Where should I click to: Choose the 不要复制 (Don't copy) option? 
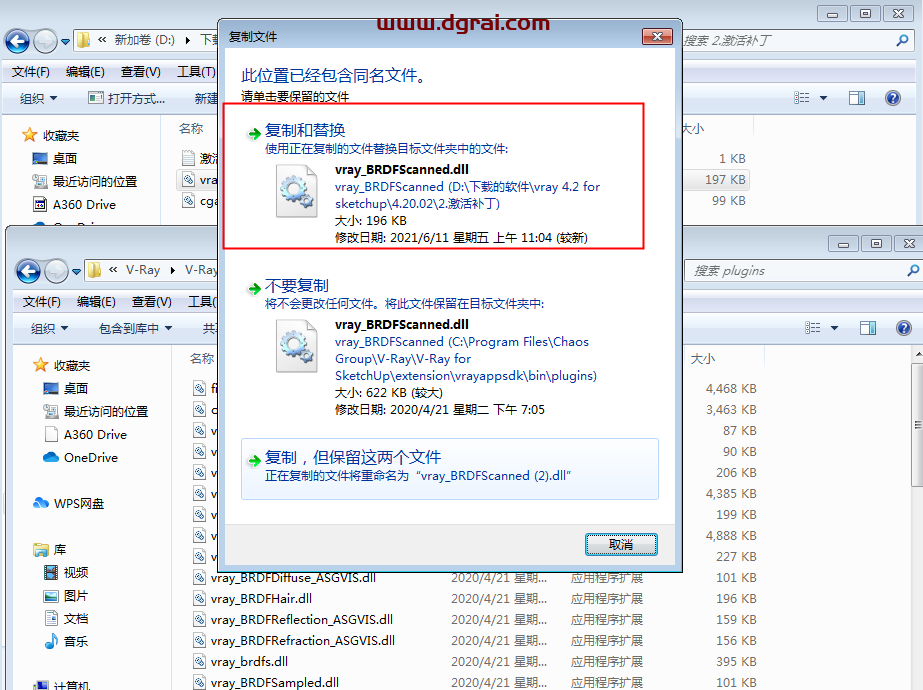[296, 287]
